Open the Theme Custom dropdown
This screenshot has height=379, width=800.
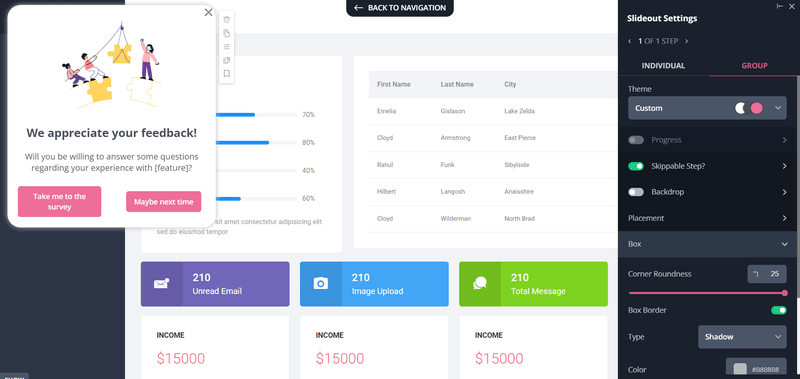[707, 108]
